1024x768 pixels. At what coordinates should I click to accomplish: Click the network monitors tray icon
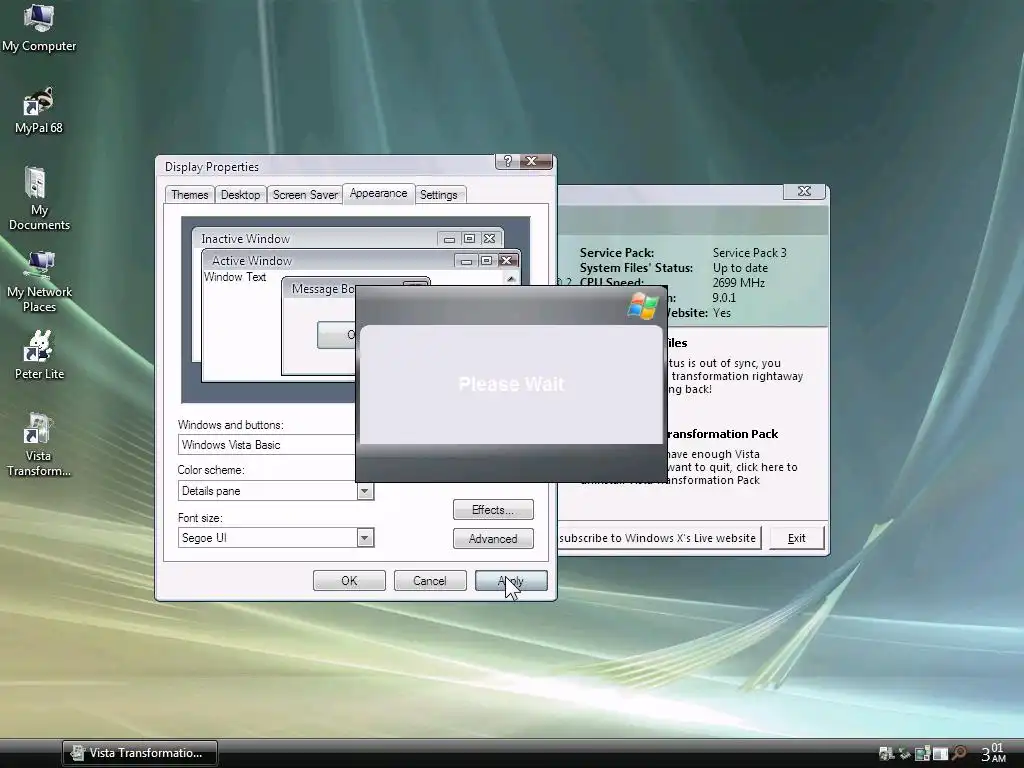tap(922, 754)
